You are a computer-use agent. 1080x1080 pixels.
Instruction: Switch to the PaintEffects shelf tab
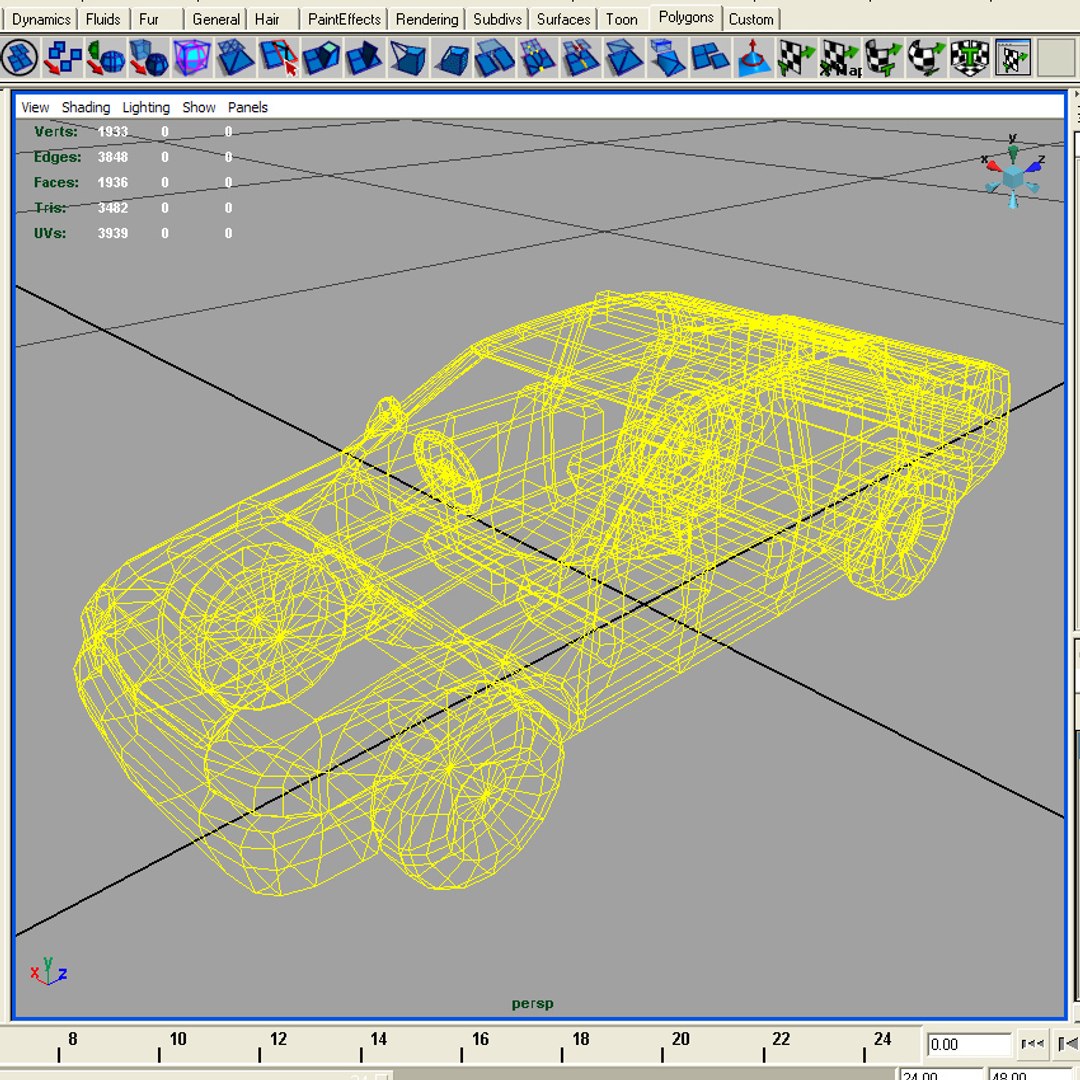(x=344, y=19)
